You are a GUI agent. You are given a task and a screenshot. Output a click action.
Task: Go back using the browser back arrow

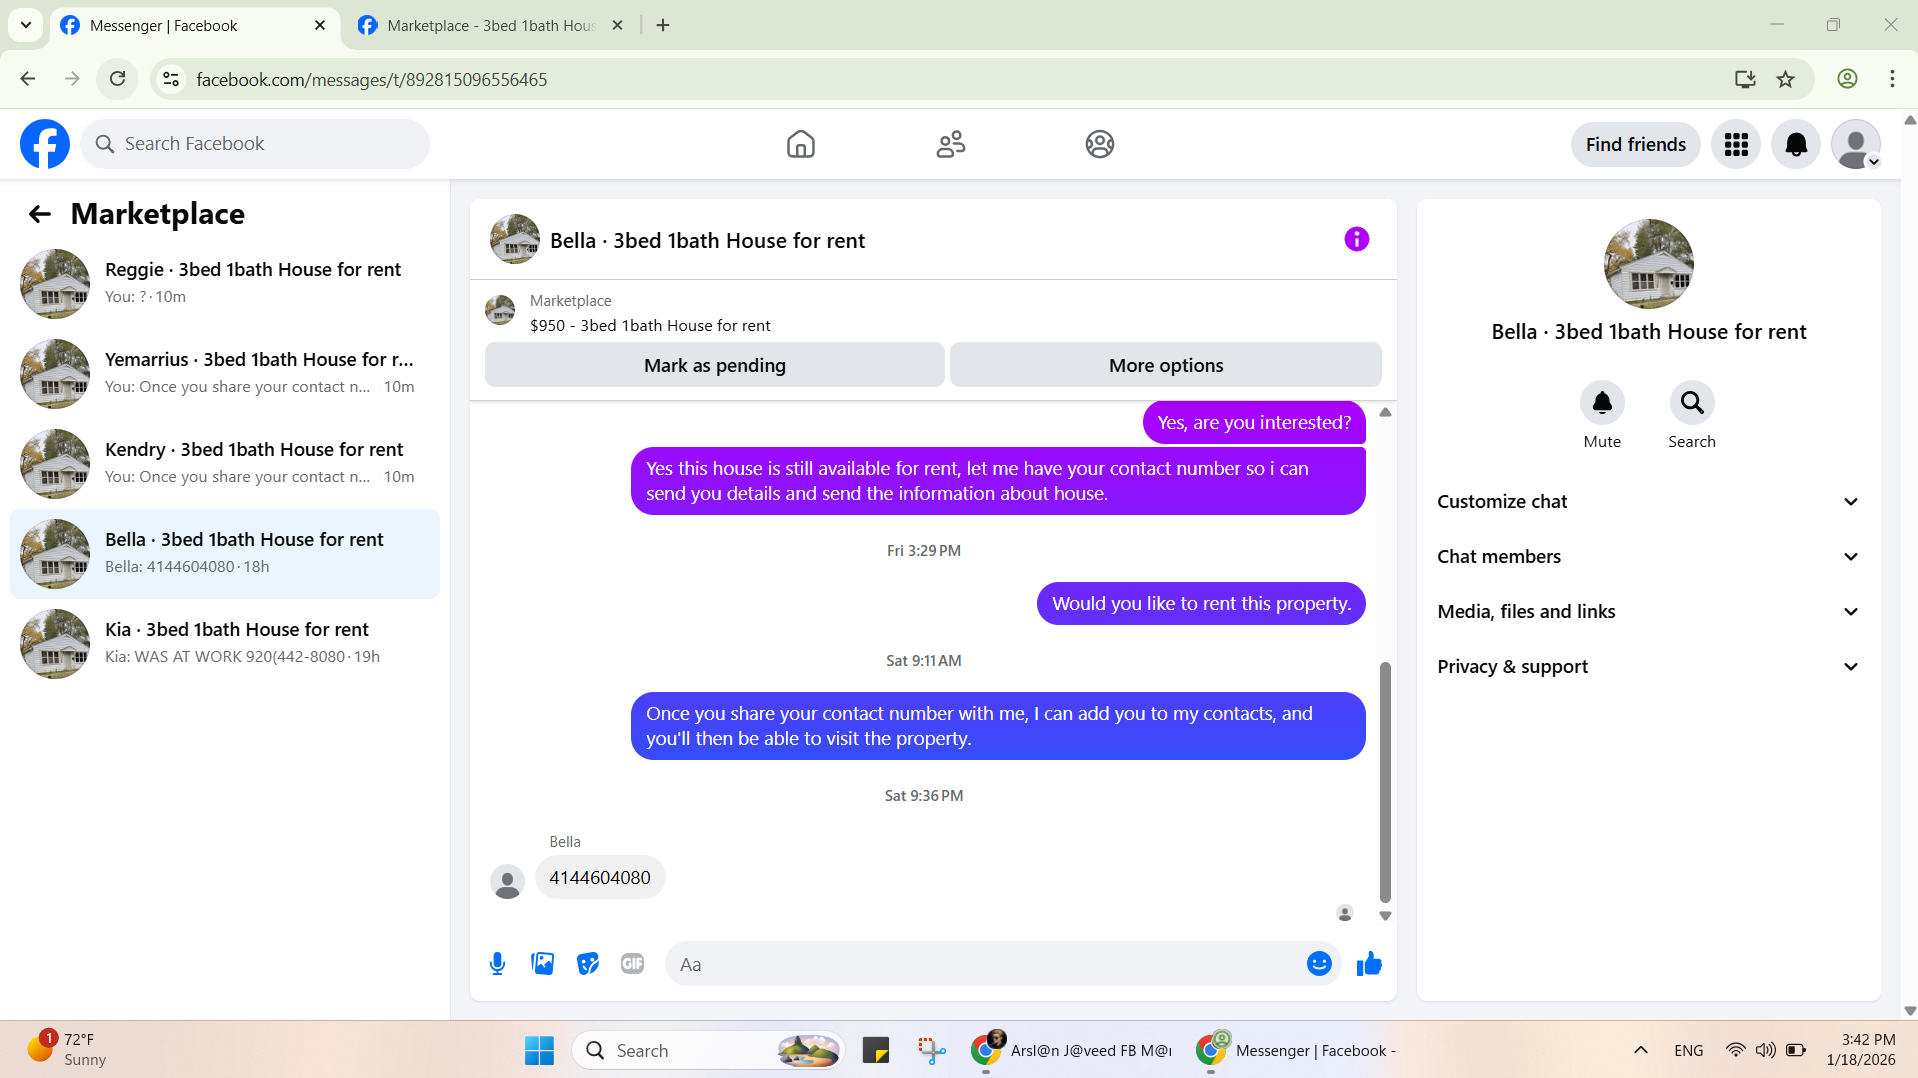[28, 79]
